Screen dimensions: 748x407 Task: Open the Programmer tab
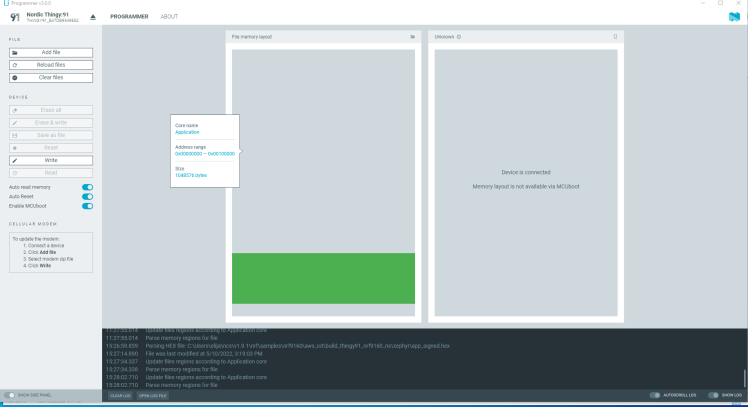click(129, 17)
